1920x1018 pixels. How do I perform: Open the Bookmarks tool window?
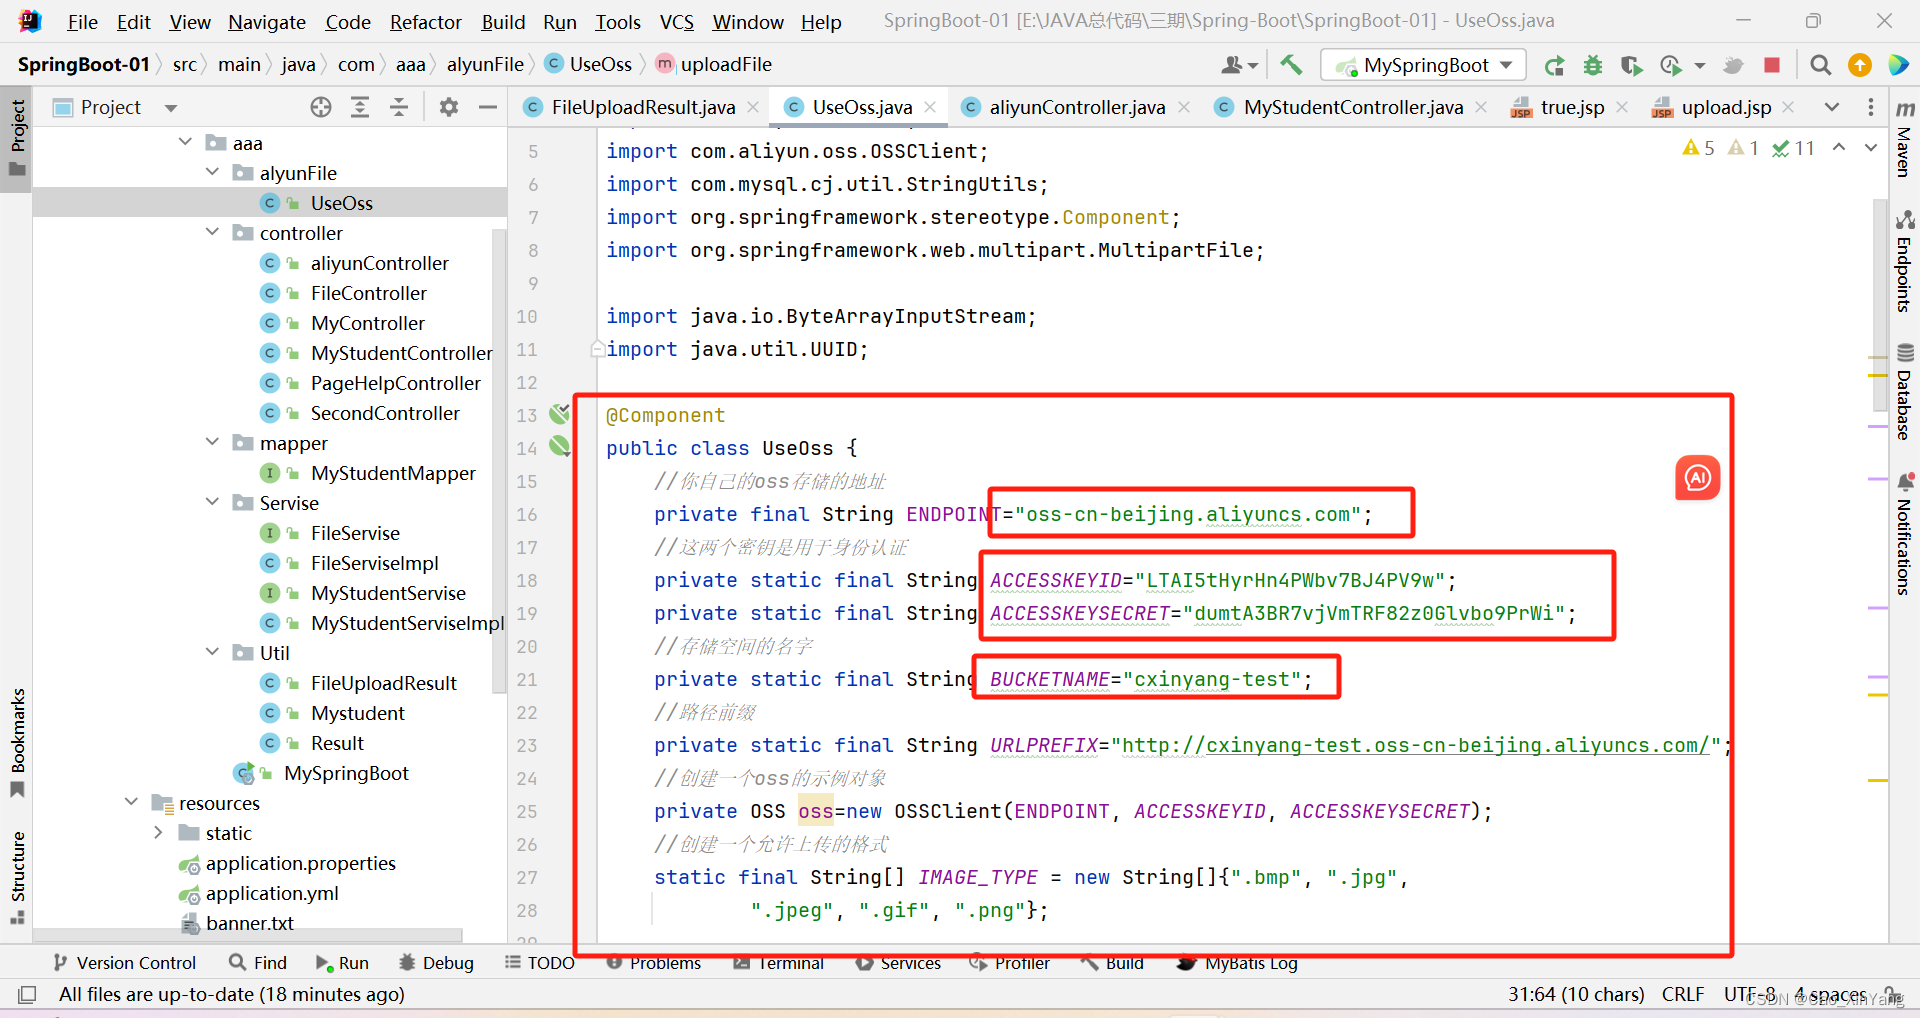coord(17,742)
